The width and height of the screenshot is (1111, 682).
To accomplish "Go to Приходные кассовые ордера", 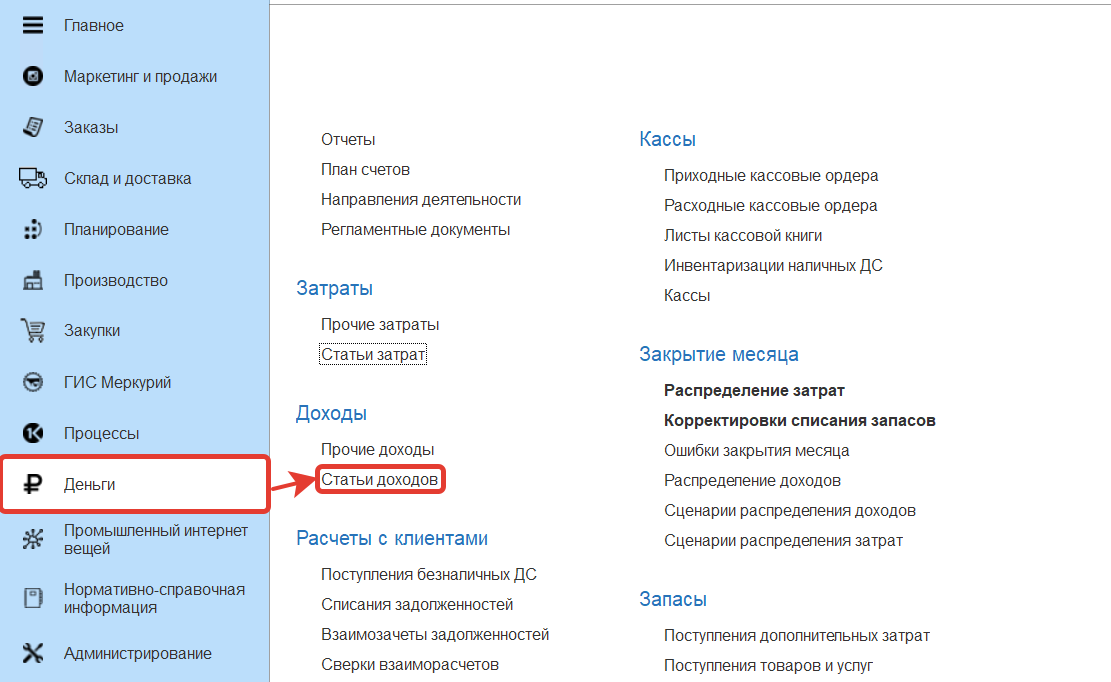I will pyautogui.click(x=770, y=176).
